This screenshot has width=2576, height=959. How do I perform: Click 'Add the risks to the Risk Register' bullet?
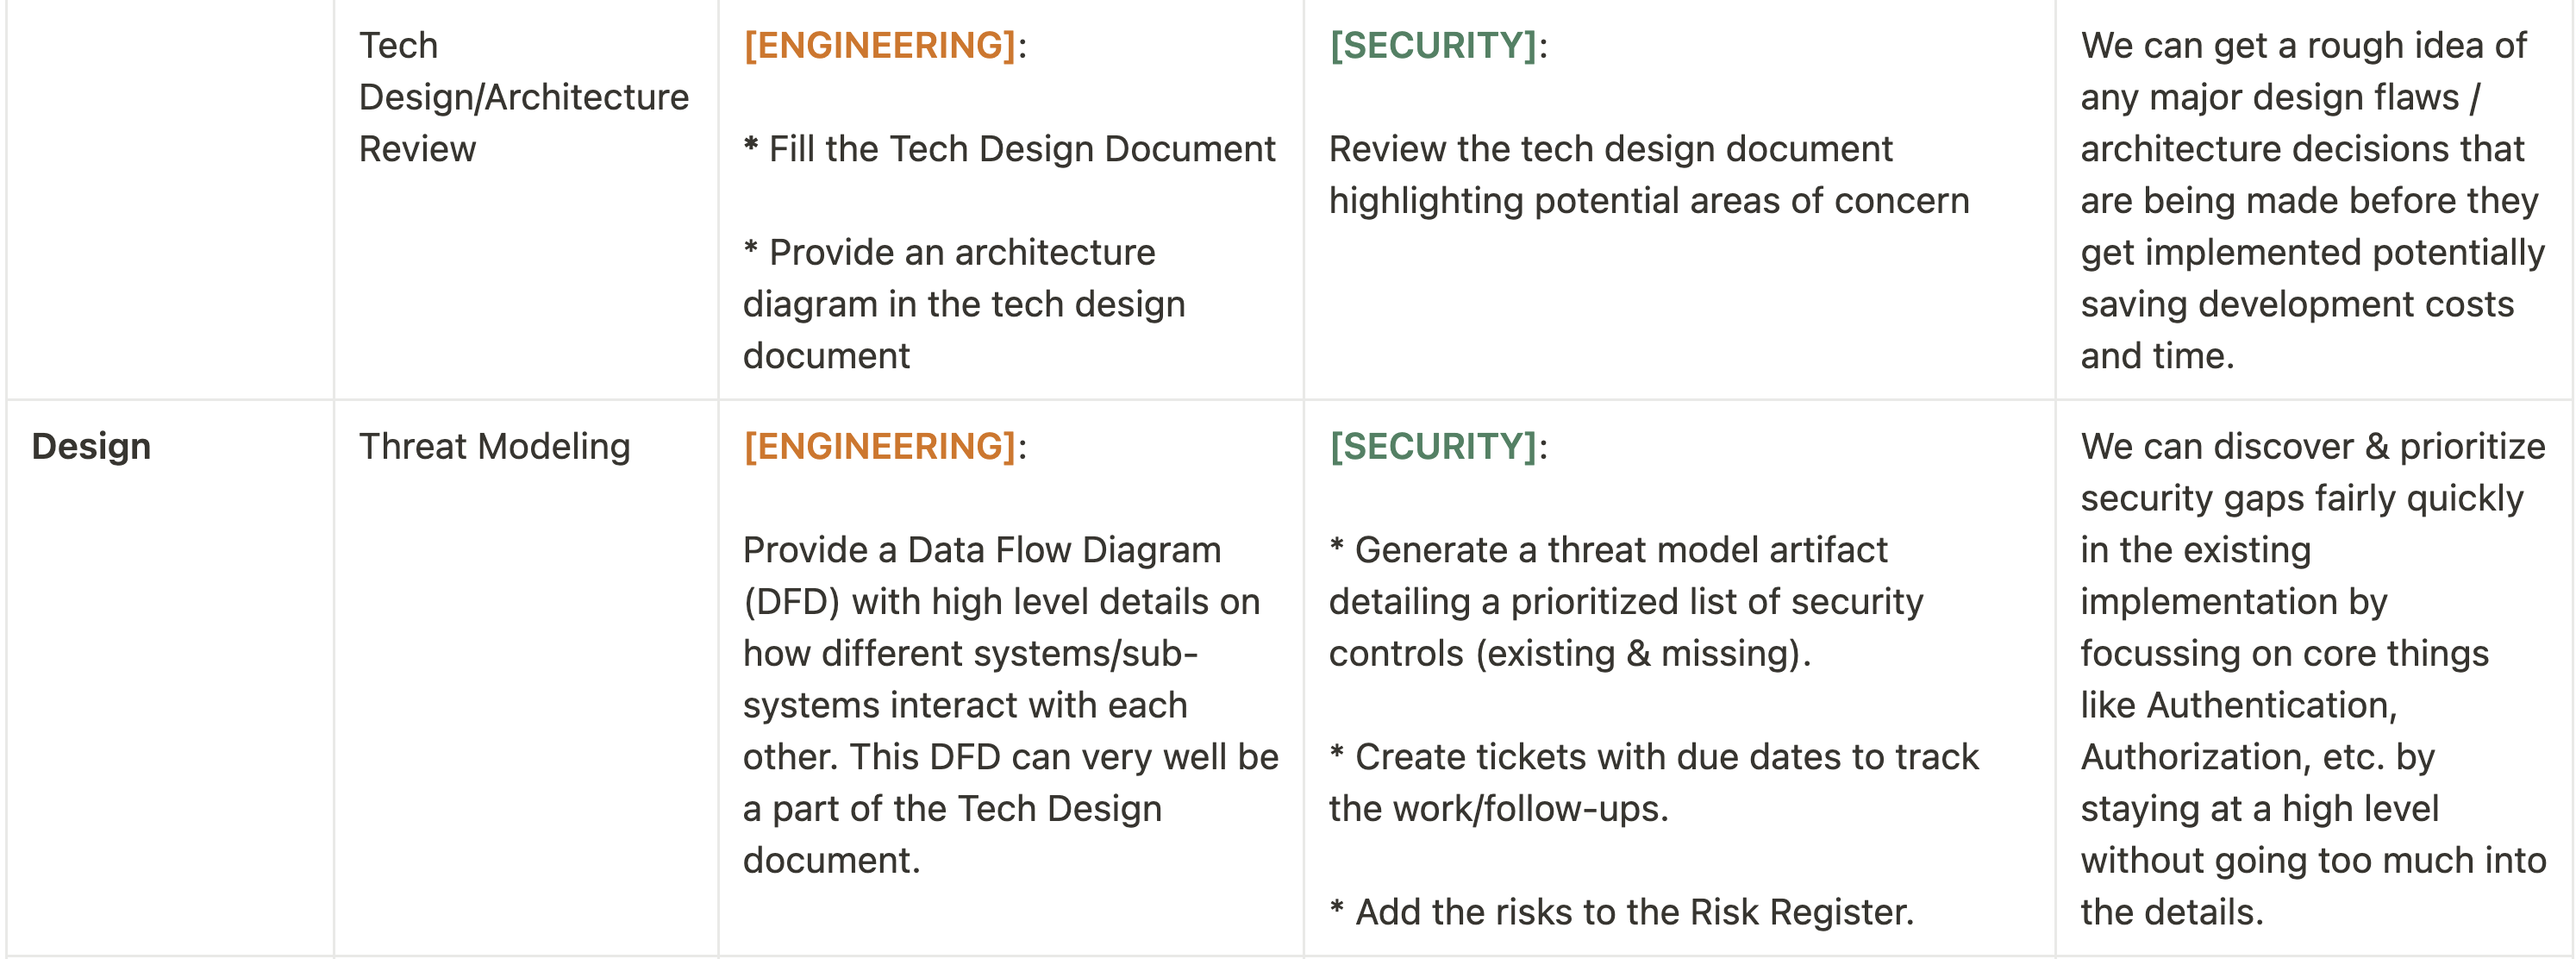(x=1621, y=912)
